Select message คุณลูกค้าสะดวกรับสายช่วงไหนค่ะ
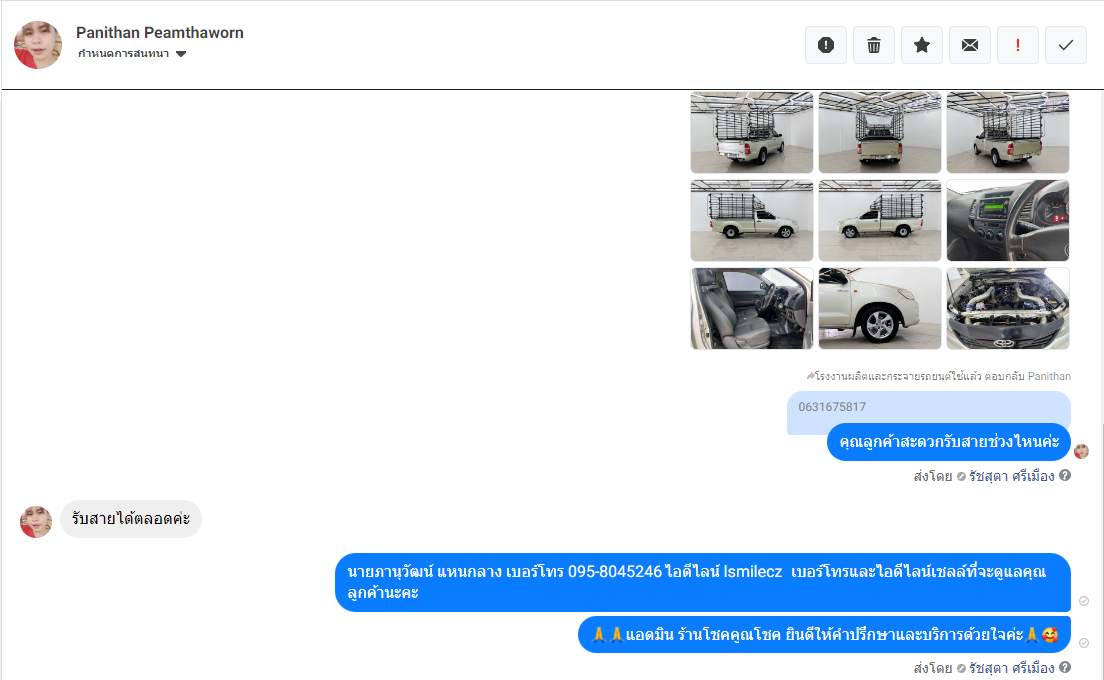The height and width of the screenshot is (680, 1104). click(x=949, y=442)
